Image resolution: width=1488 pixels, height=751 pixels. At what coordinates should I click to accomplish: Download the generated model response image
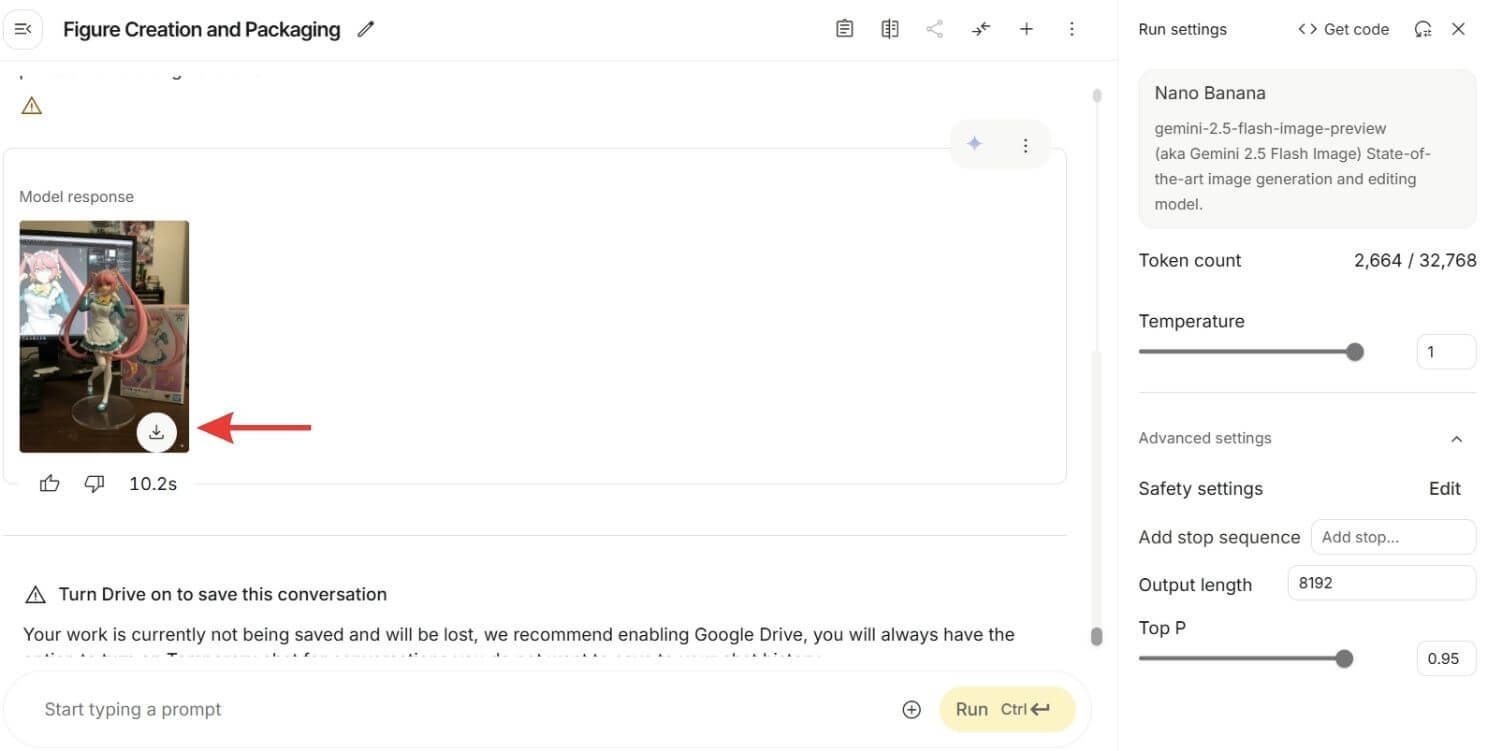tap(157, 432)
